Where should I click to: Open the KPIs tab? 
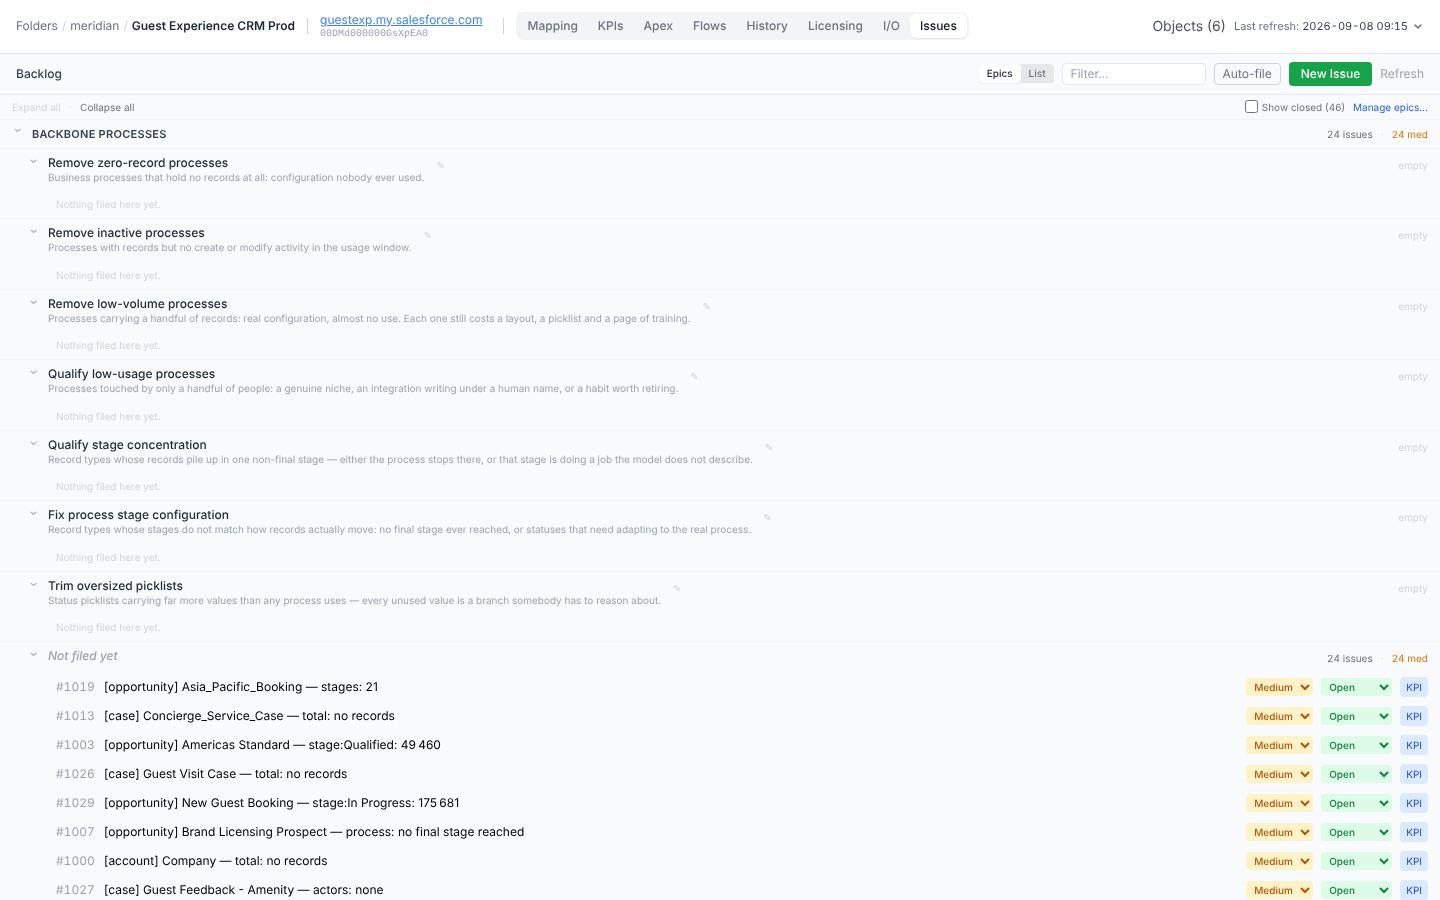pos(610,26)
